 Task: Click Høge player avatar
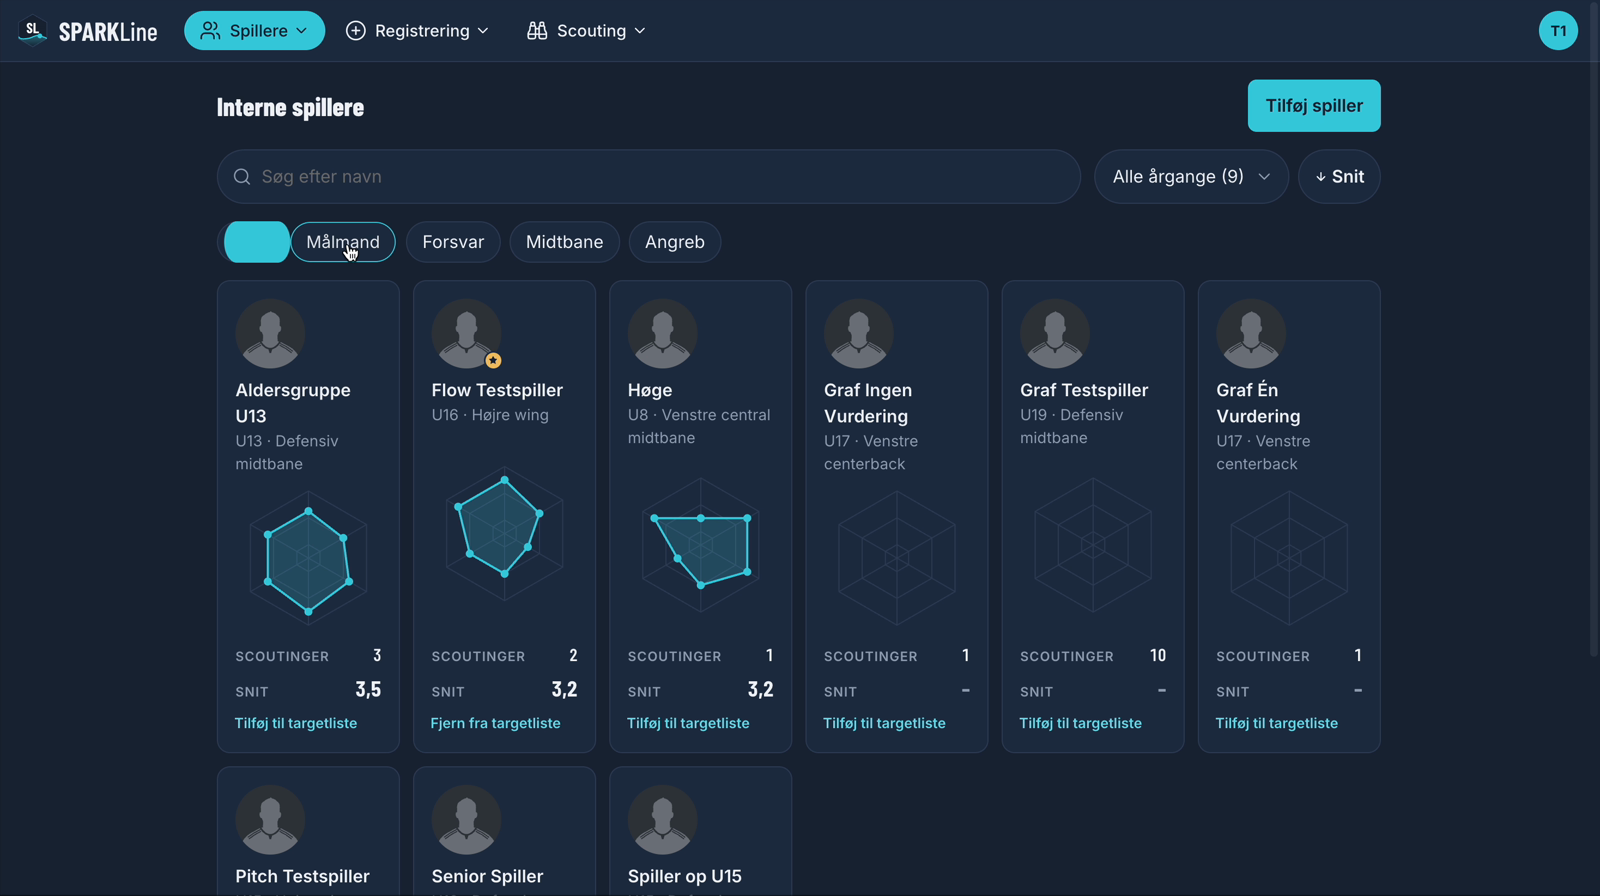pos(662,334)
